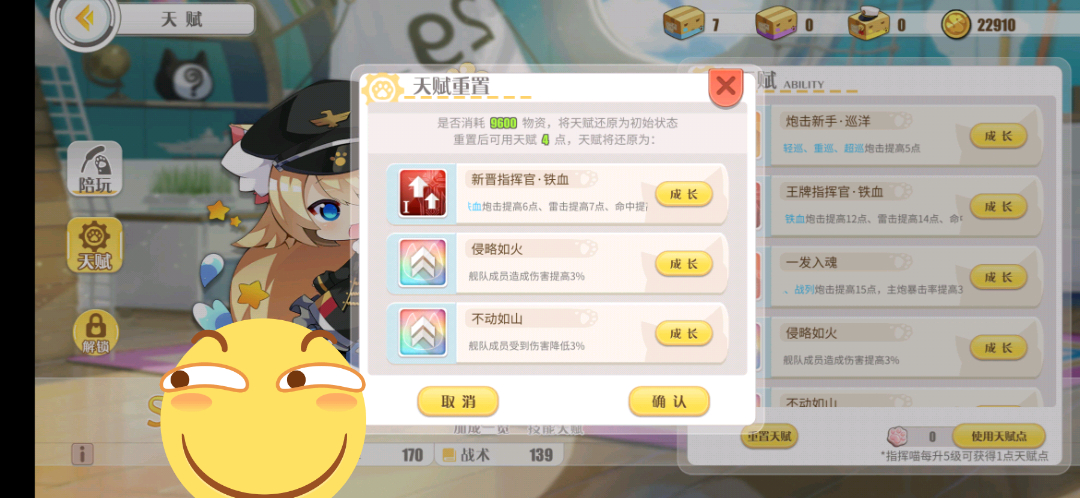Click the gold coin currency icon
The height and width of the screenshot is (498, 1080).
tap(956, 25)
